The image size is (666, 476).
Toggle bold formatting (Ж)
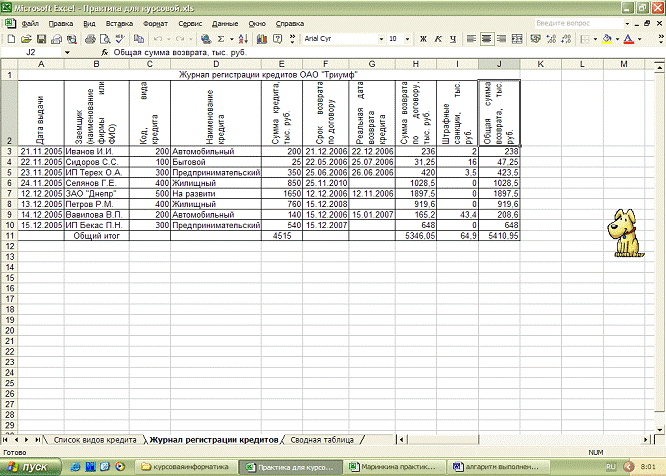tap(423, 39)
